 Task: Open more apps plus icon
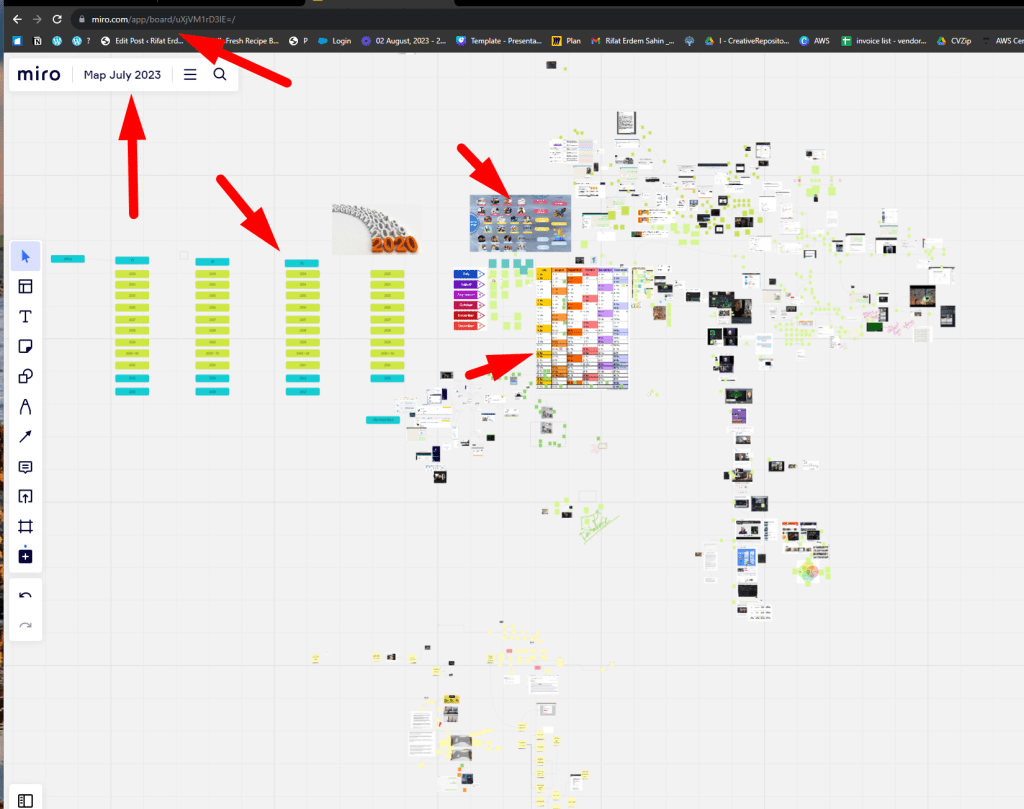(x=25, y=556)
